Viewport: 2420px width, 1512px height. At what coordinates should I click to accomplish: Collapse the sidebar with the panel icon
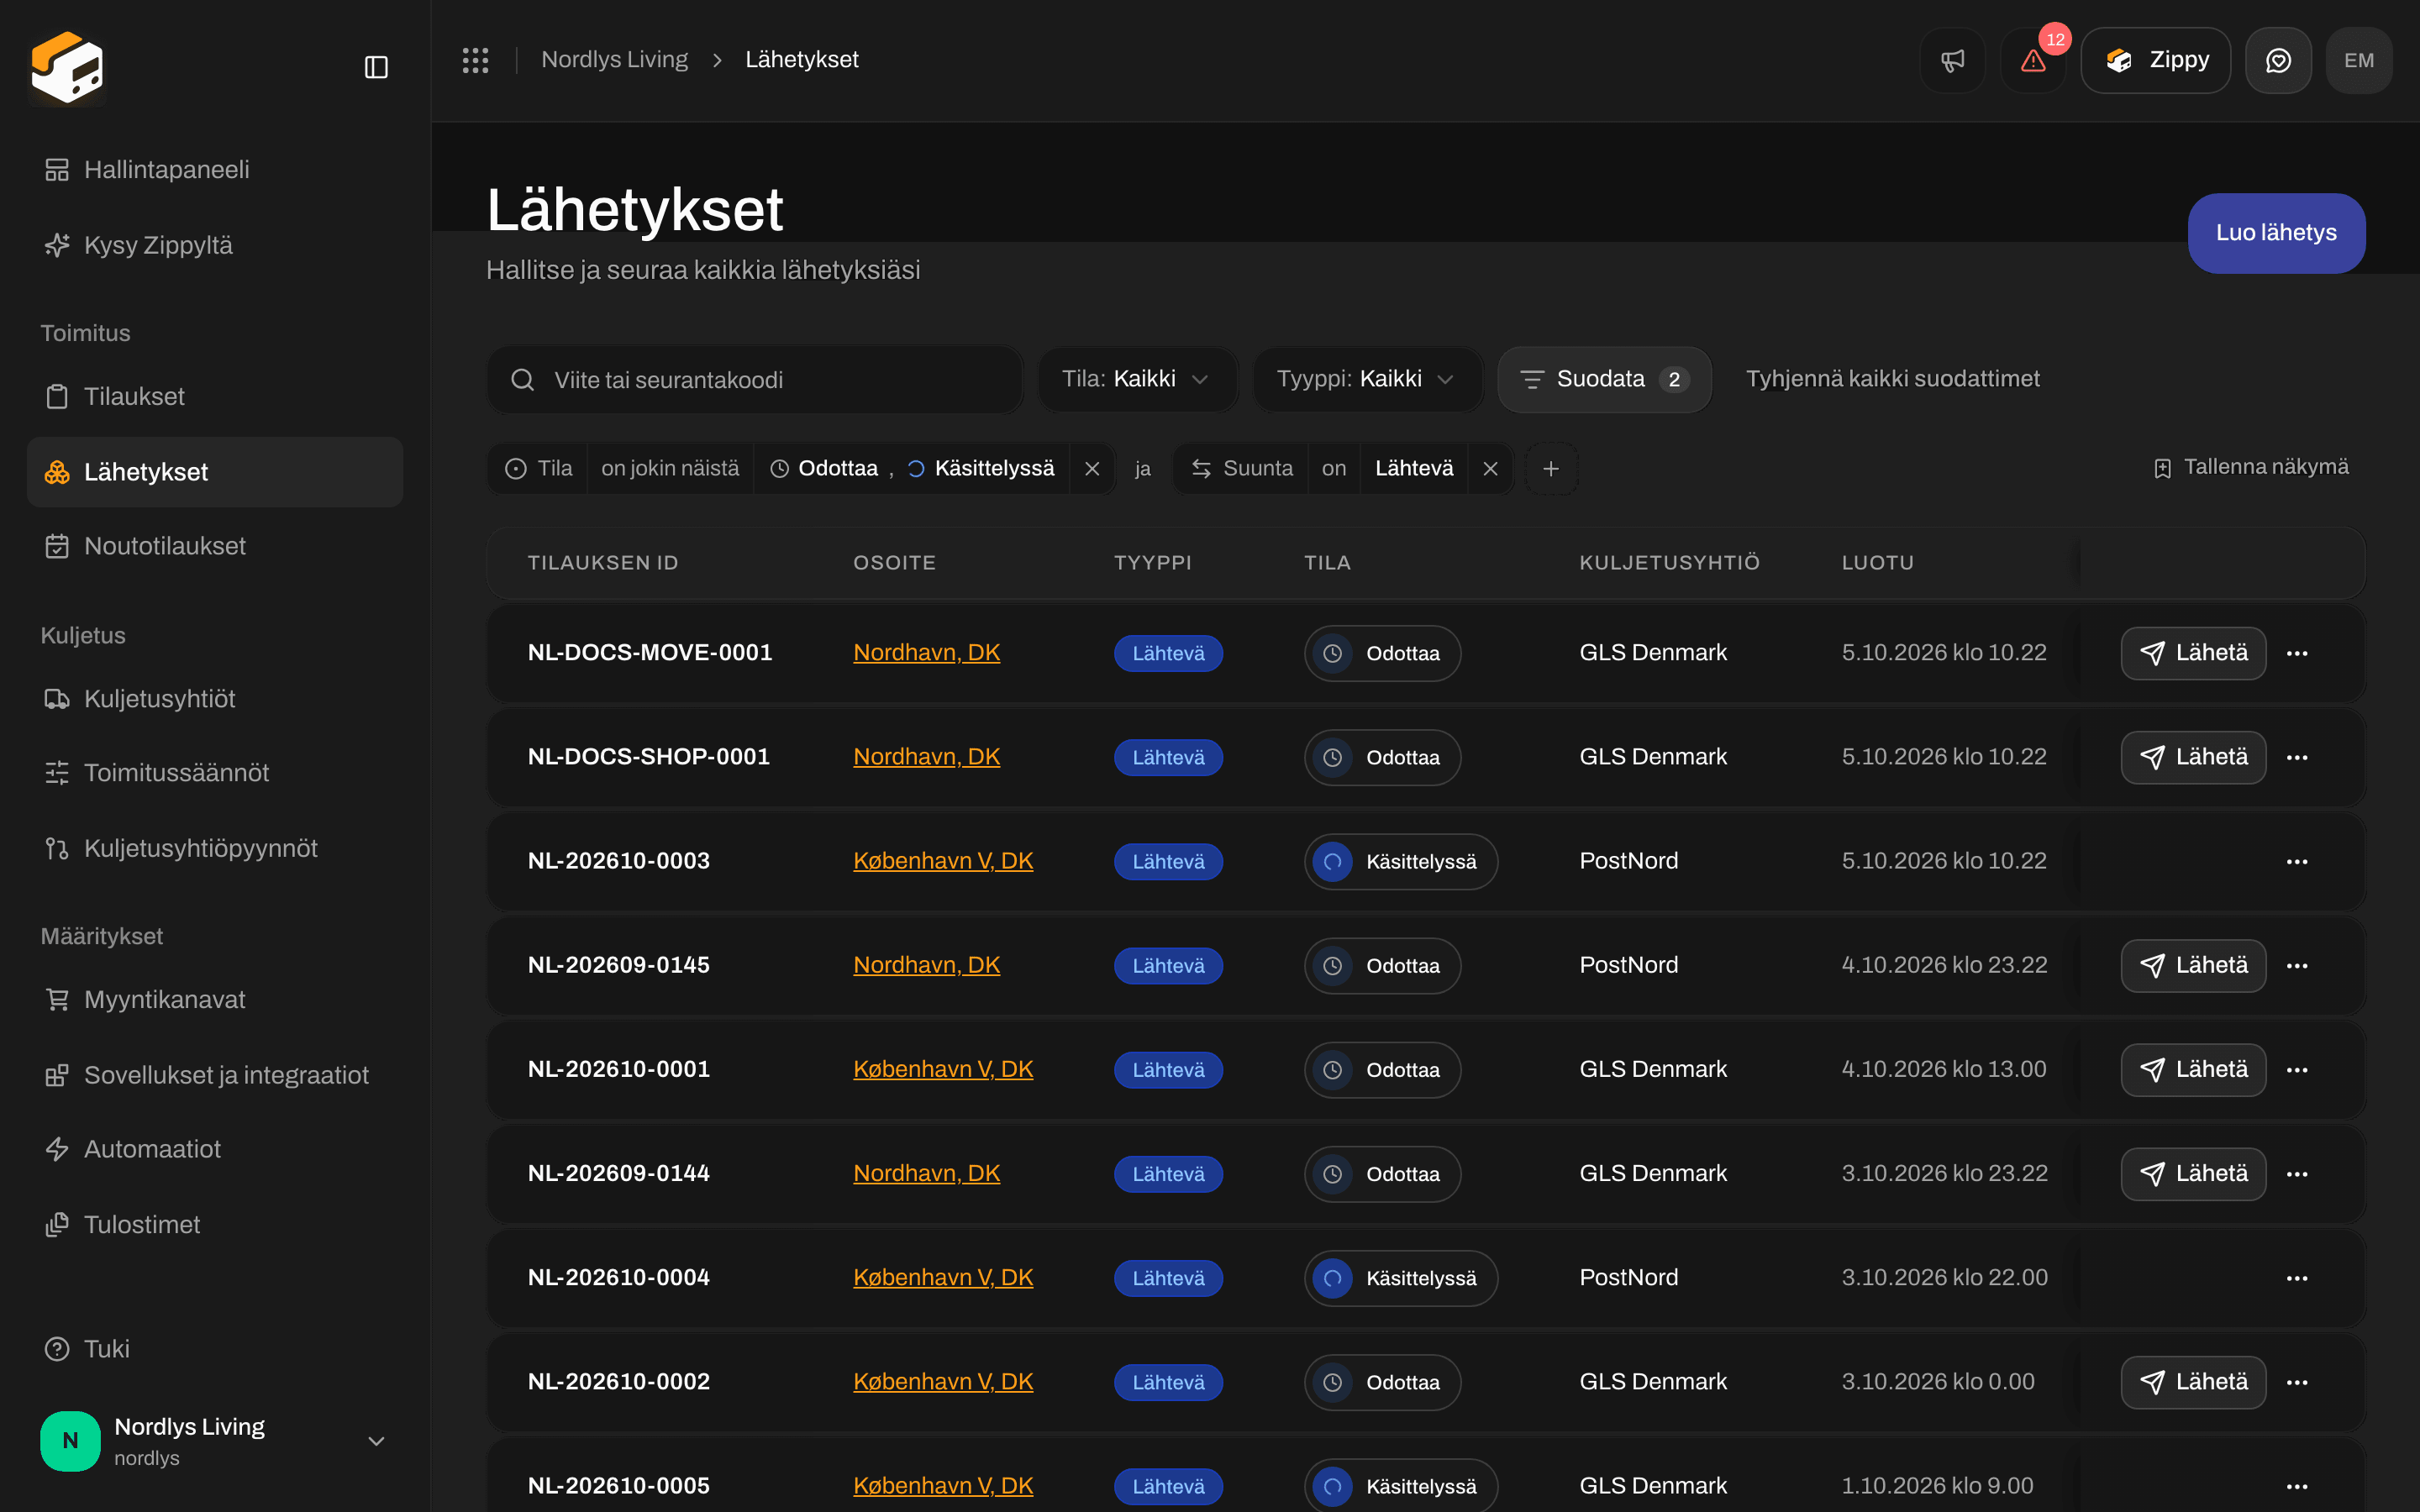(x=376, y=67)
